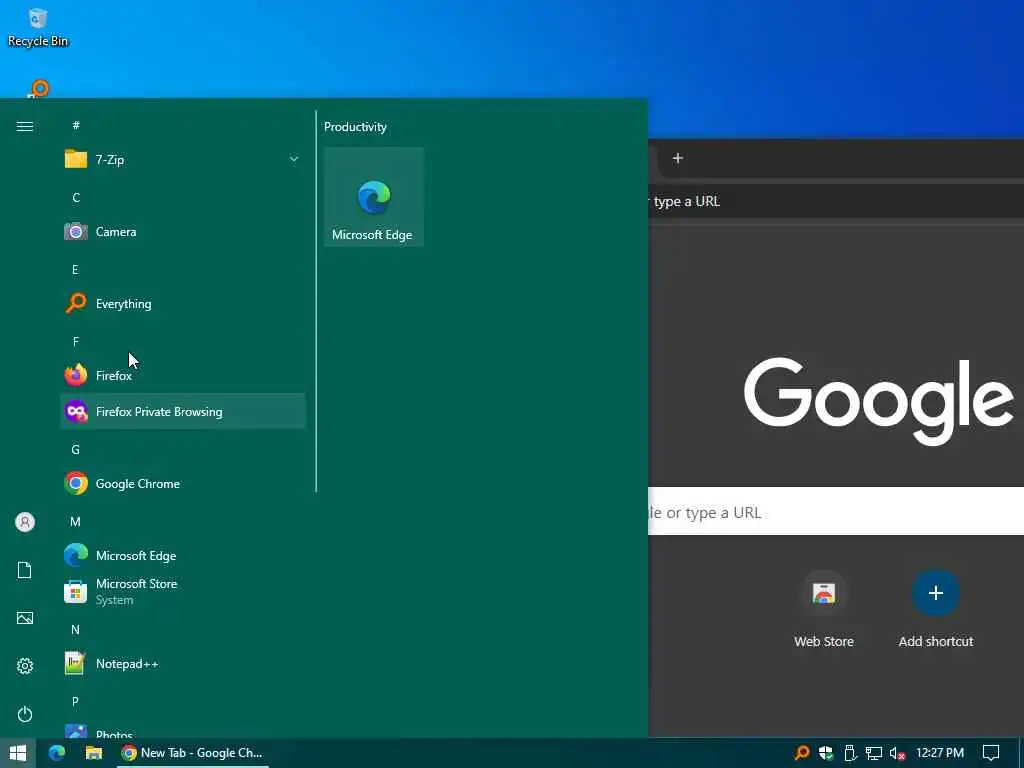
Task: Jump to apps letter N header
Action: tap(76, 630)
